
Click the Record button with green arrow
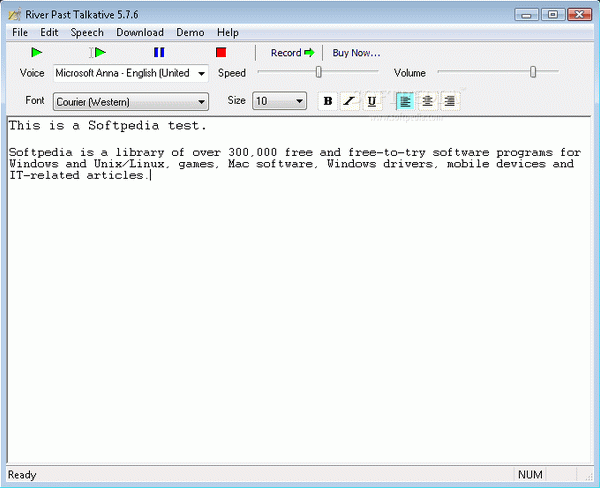(292, 53)
